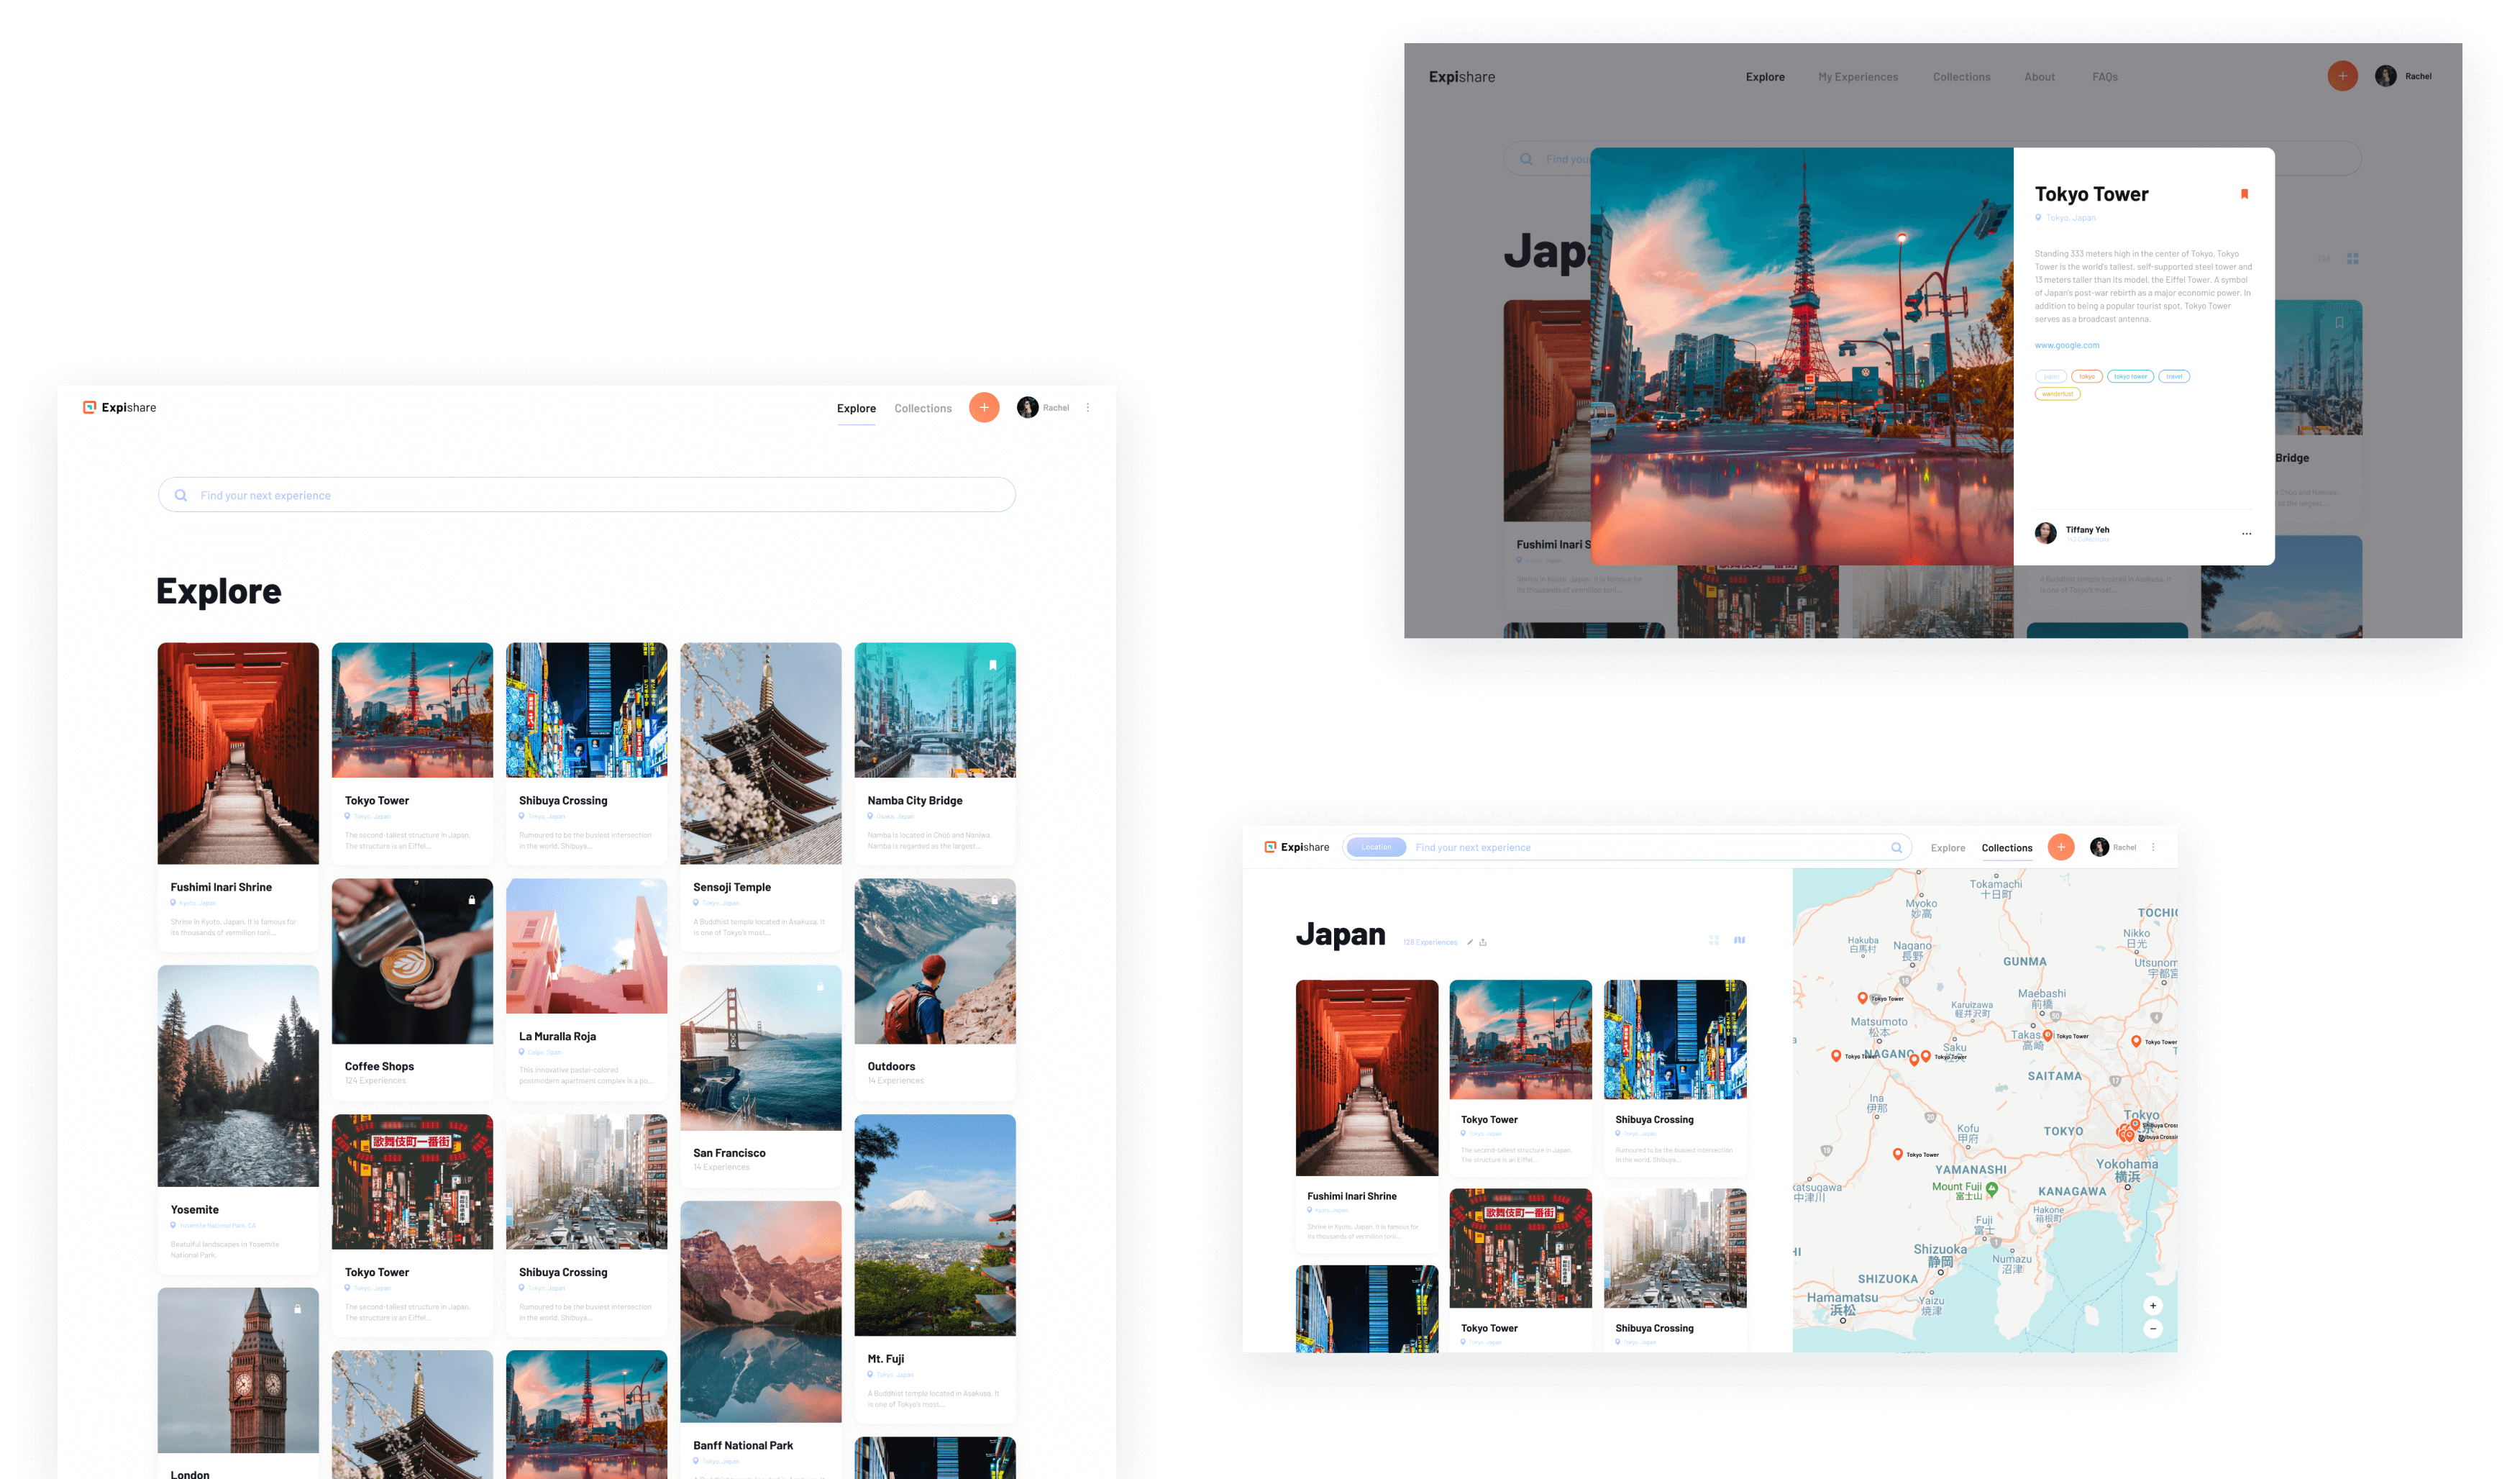Click the orange plus button on the Explore page
This screenshot has height=1479, width=2520.
[984, 407]
